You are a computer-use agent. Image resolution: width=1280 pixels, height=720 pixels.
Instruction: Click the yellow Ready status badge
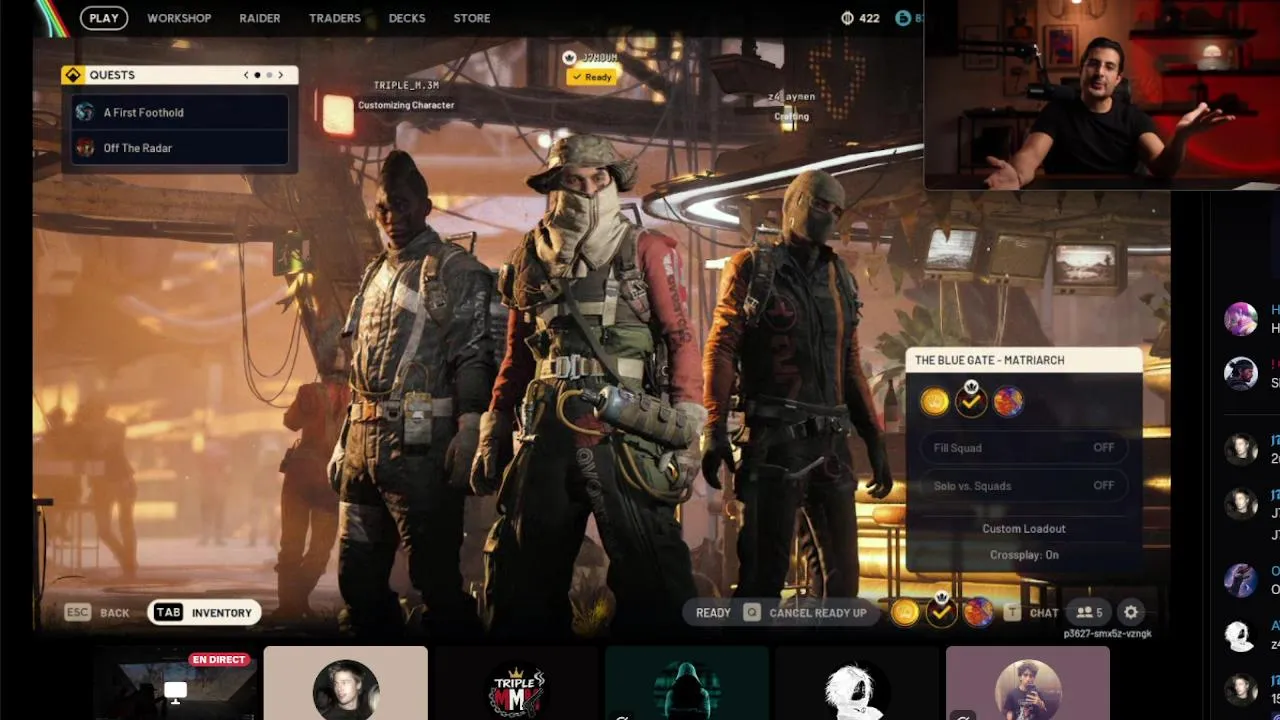point(592,77)
